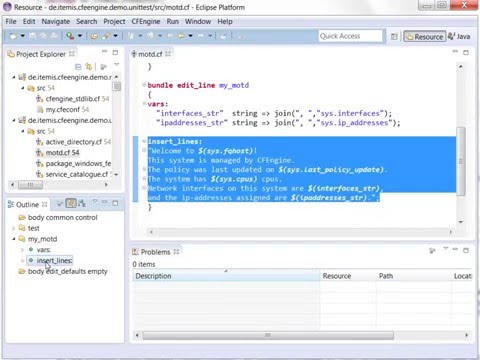Open the Help menu
Screen dimensions: 480x360
(225, 21)
